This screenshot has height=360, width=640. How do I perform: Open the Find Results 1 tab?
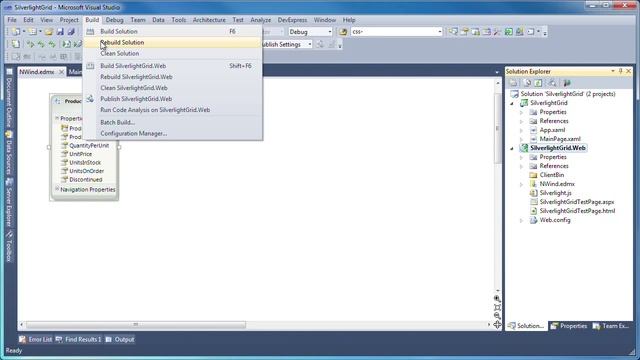[78, 340]
